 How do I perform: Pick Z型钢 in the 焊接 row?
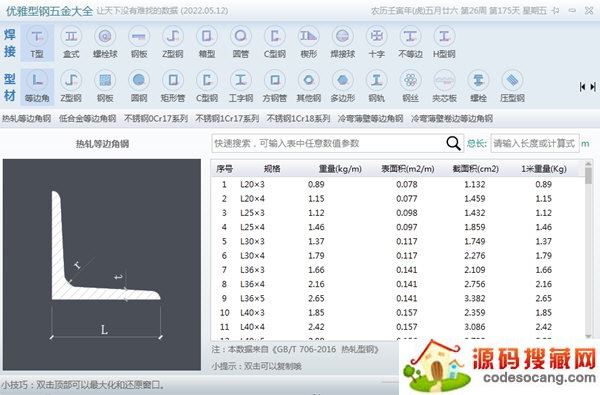tap(173, 42)
